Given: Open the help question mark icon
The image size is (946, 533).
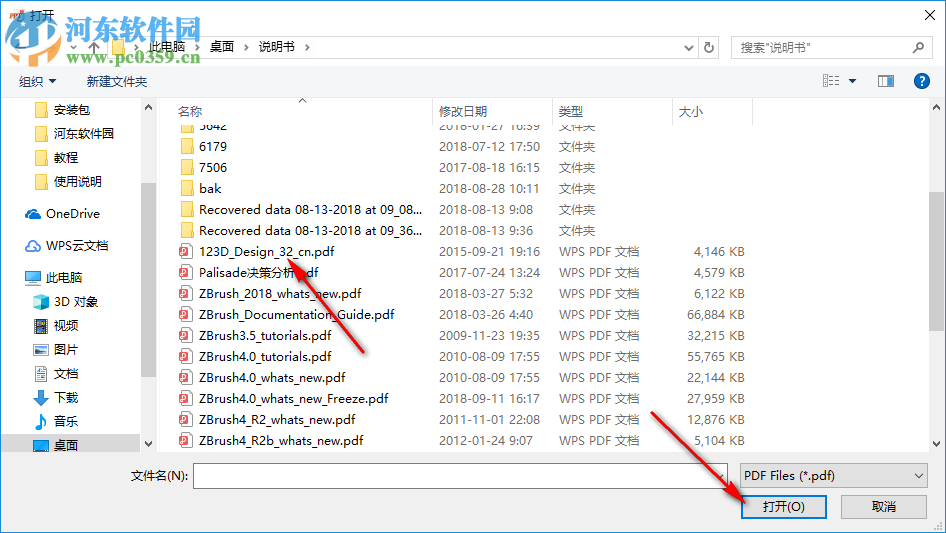Looking at the screenshot, I should 921,81.
